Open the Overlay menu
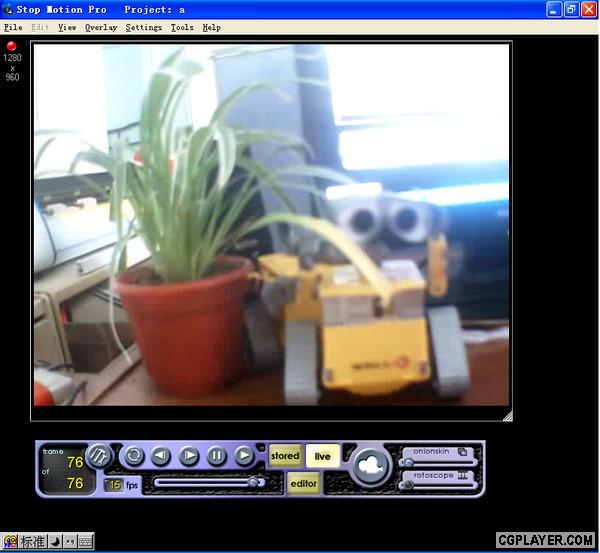The width and height of the screenshot is (600, 553). [101, 28]
